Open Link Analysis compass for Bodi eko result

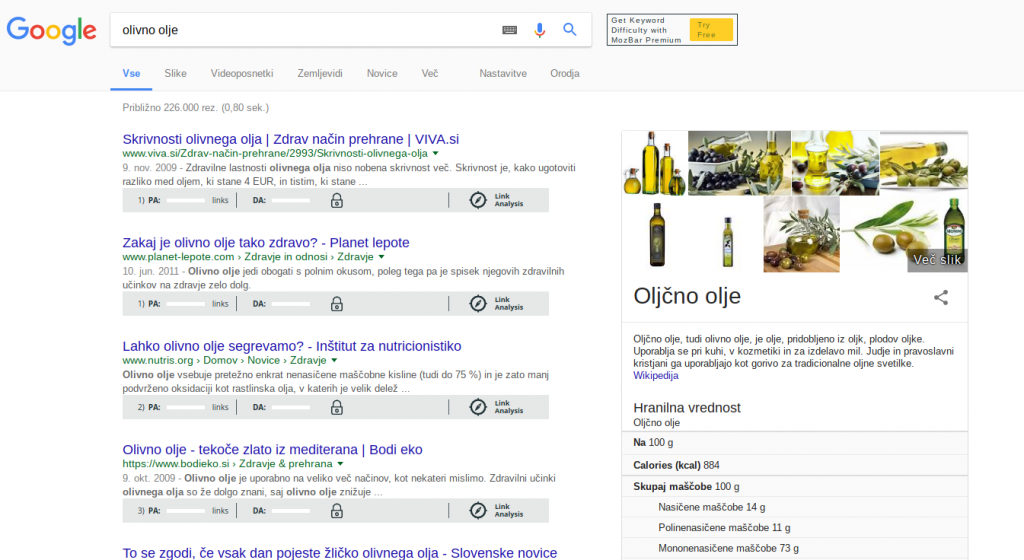click(x=478, y=511)
